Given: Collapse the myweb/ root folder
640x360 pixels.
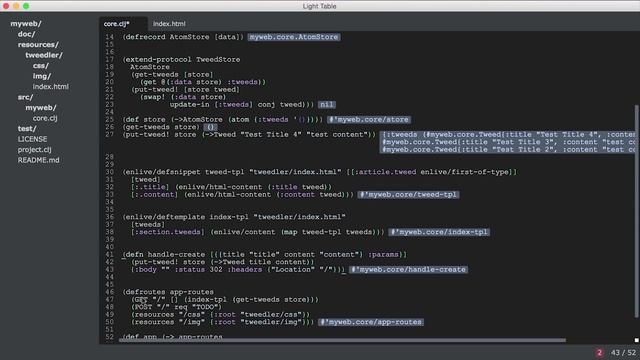Looking at the screenshot, I should tap(26, 24).
